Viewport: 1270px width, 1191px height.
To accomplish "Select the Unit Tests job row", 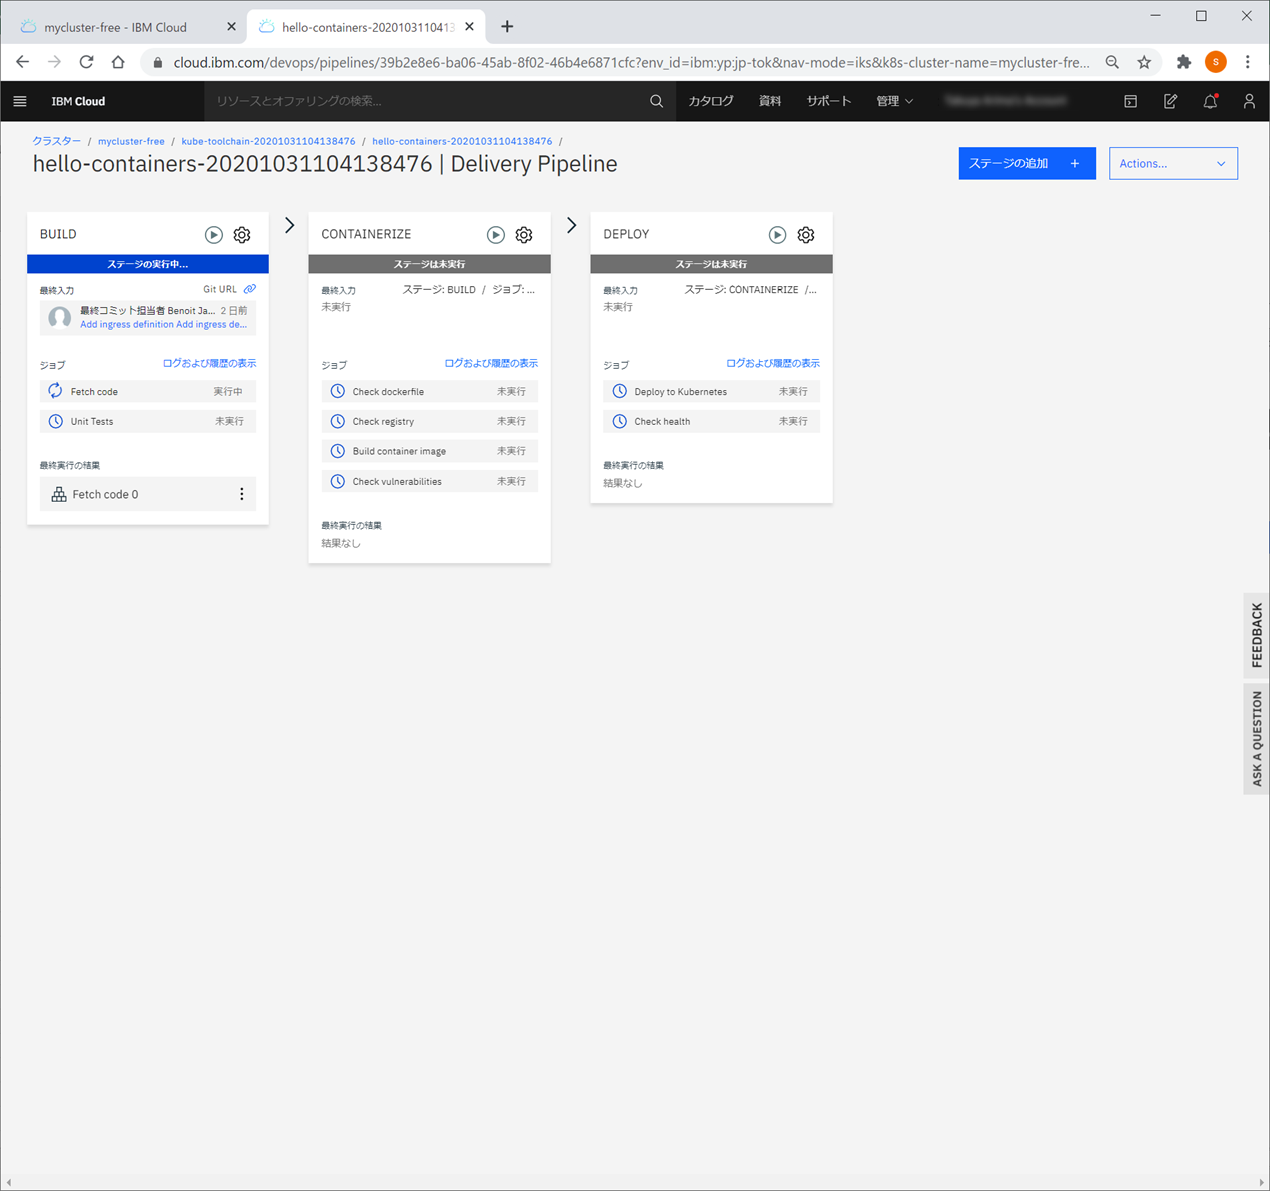I will point(148,421).
